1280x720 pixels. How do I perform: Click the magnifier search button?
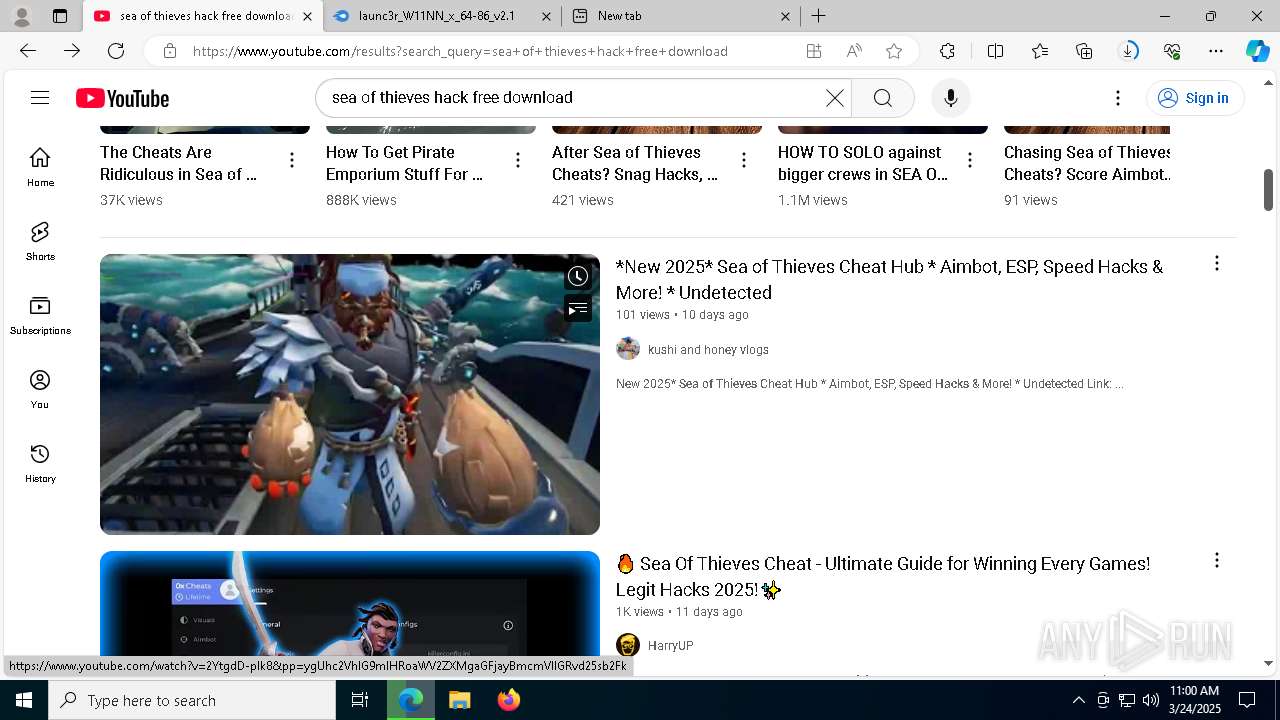pos(883,97)
